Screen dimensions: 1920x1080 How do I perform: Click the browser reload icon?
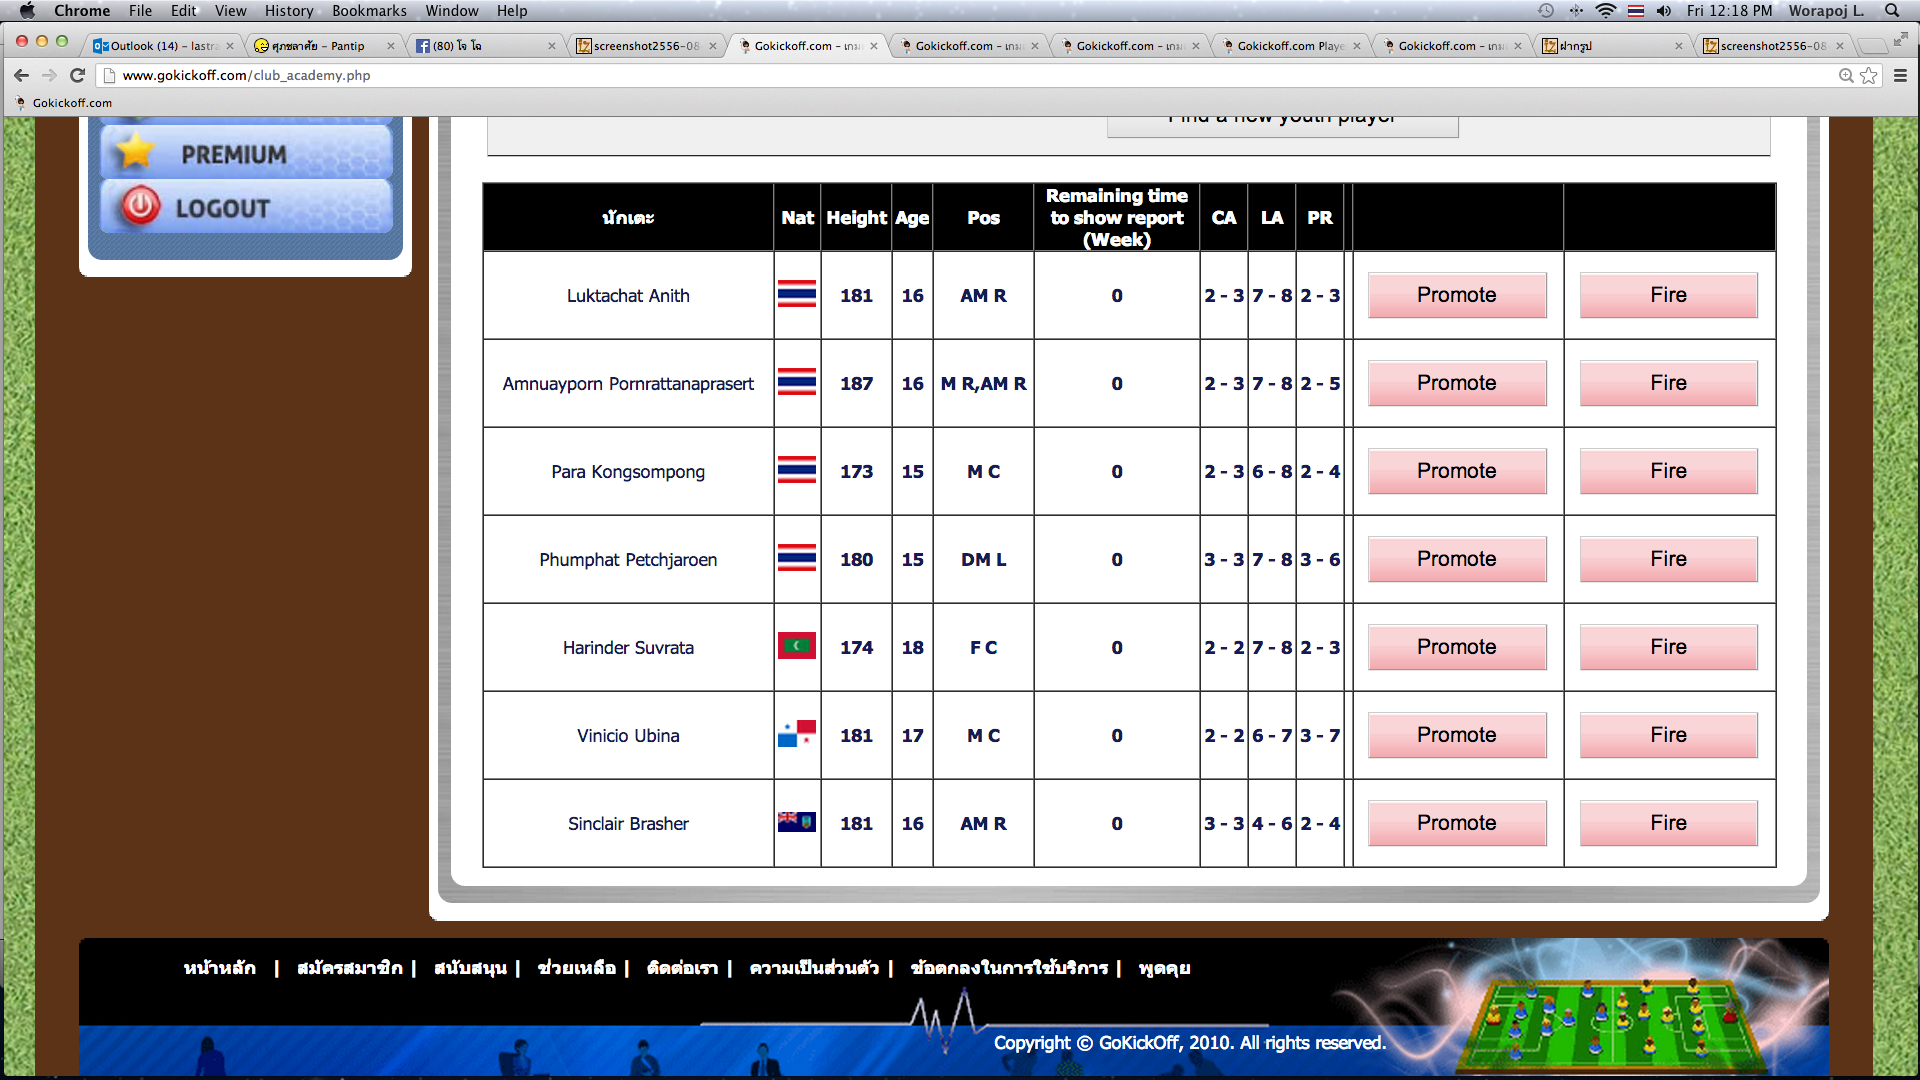click(77, 75)
